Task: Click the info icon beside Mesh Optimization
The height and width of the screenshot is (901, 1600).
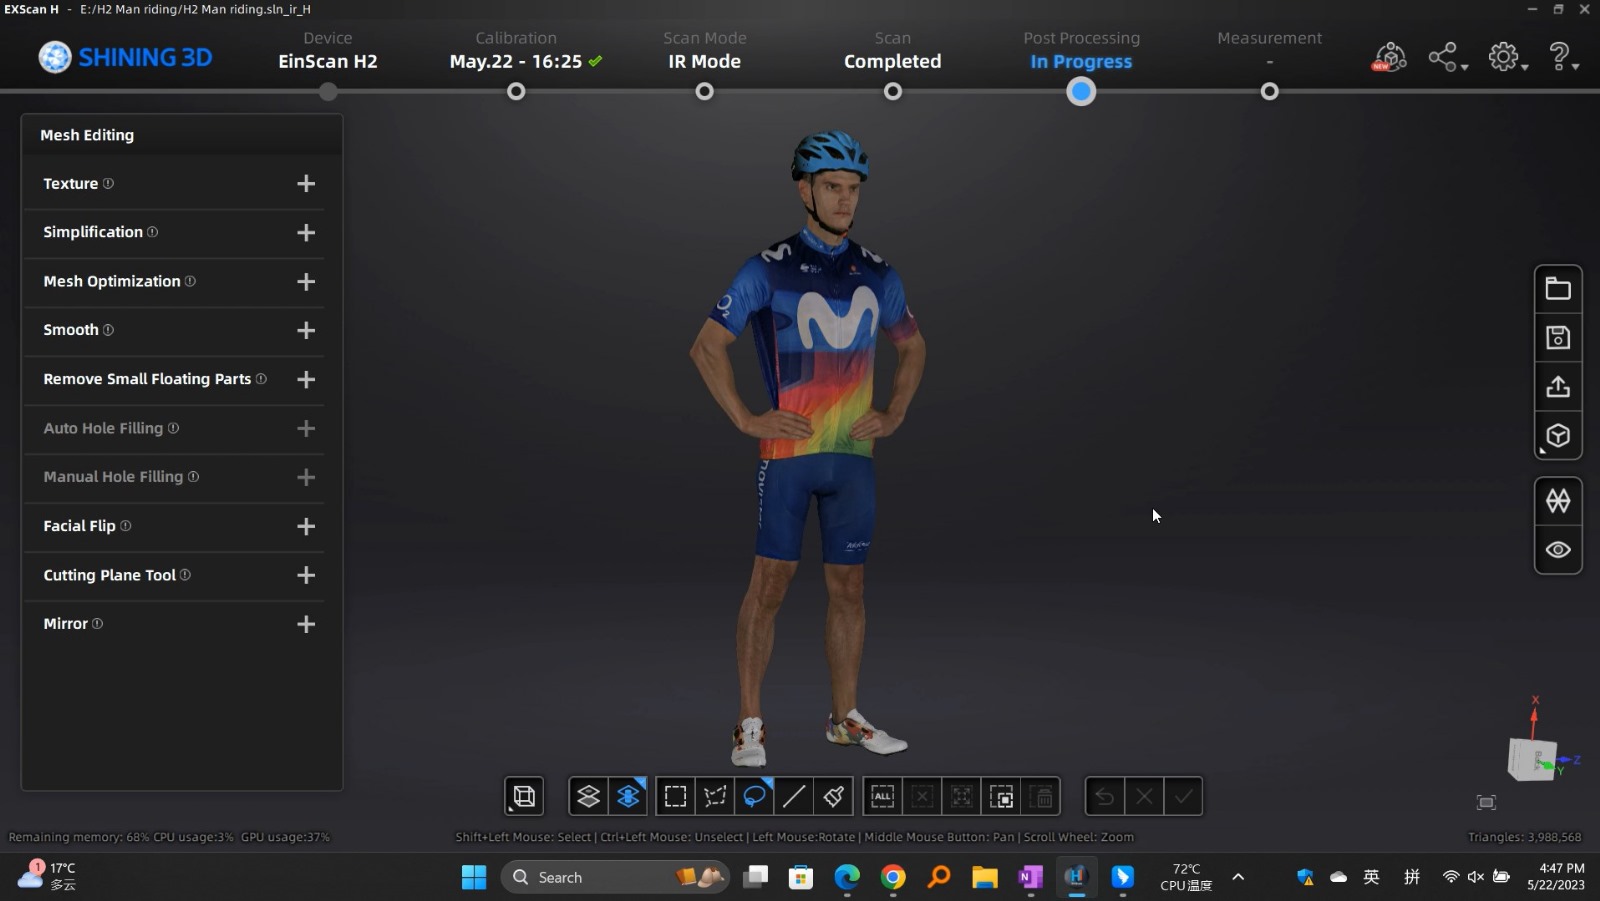Action: click(190, 281)
